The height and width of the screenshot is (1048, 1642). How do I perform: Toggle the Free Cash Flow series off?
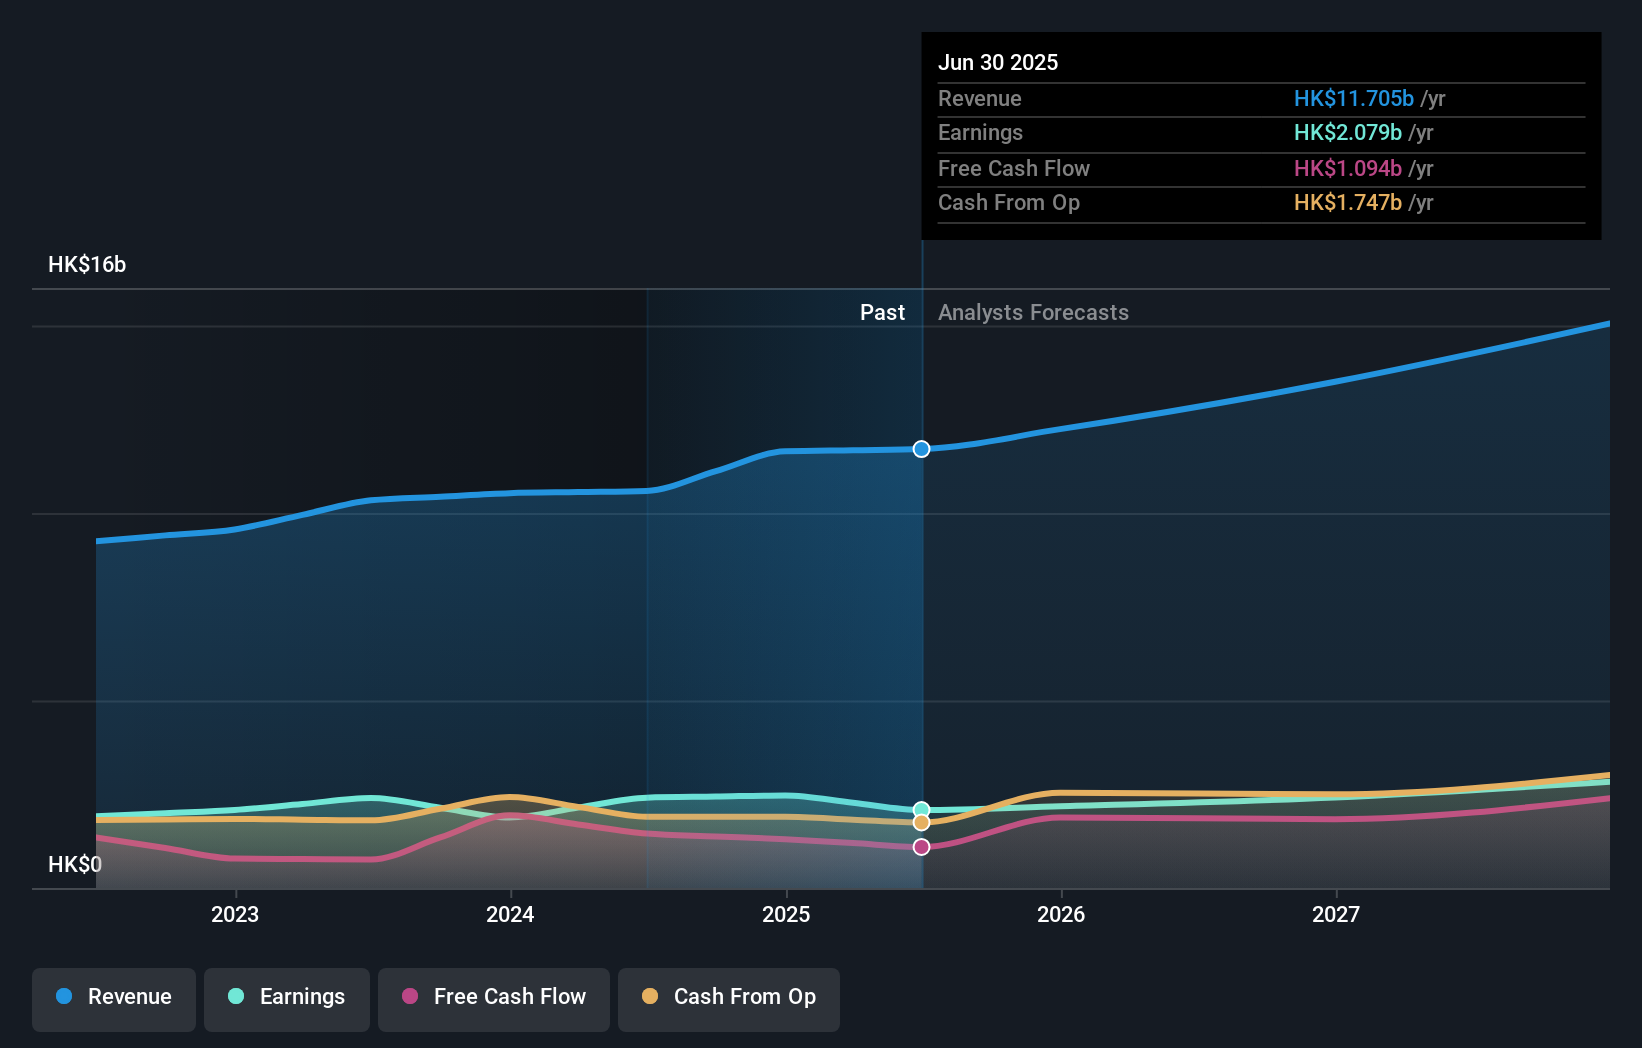click(493, 998)
